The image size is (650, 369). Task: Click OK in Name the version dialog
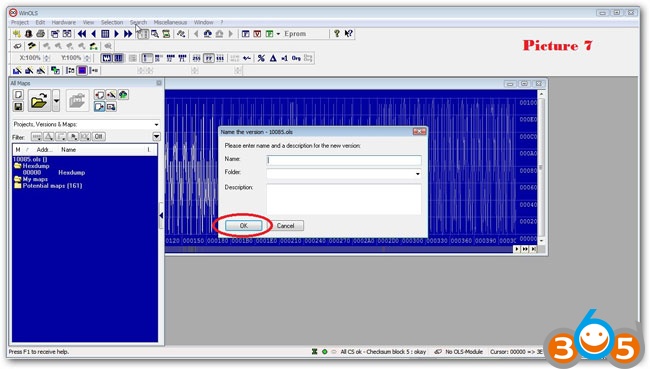pos(244,226)
